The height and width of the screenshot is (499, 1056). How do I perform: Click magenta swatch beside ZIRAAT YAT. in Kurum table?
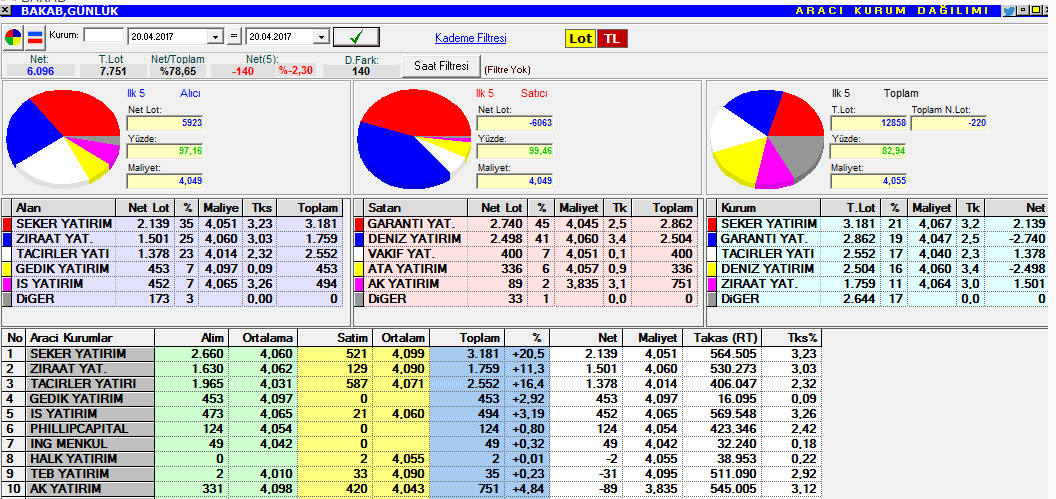point(713,284)
